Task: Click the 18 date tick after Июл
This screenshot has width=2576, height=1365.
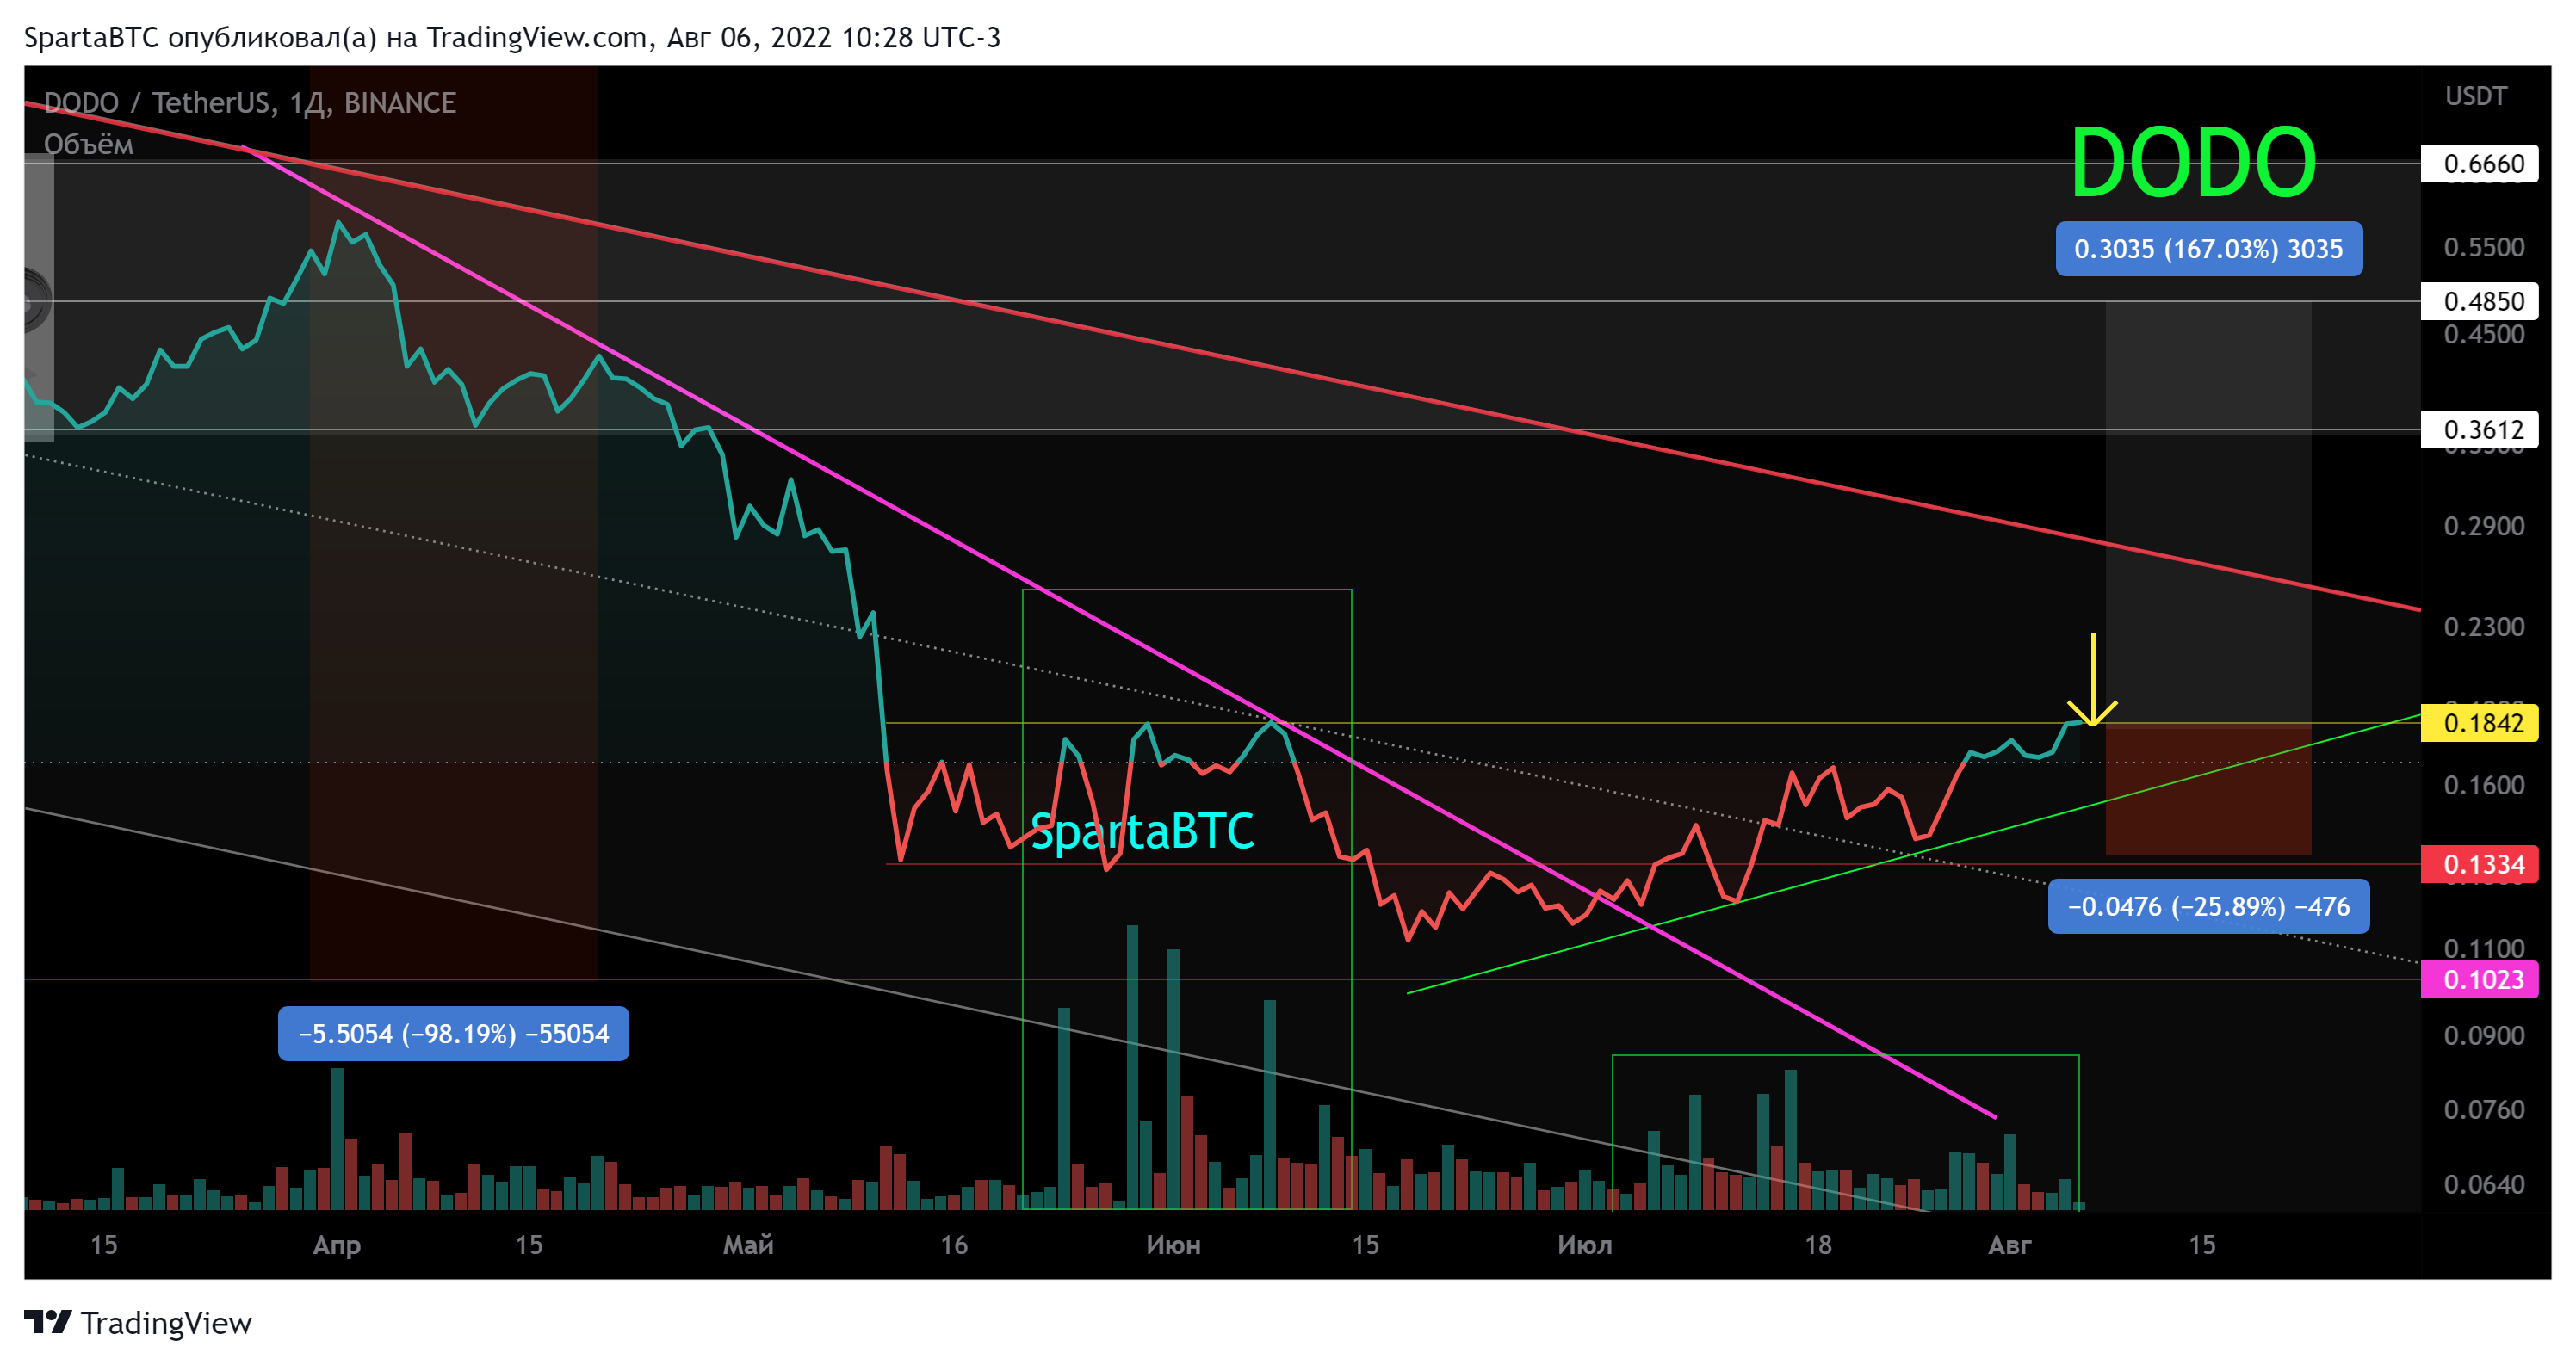Action: click(1818, 1245)
